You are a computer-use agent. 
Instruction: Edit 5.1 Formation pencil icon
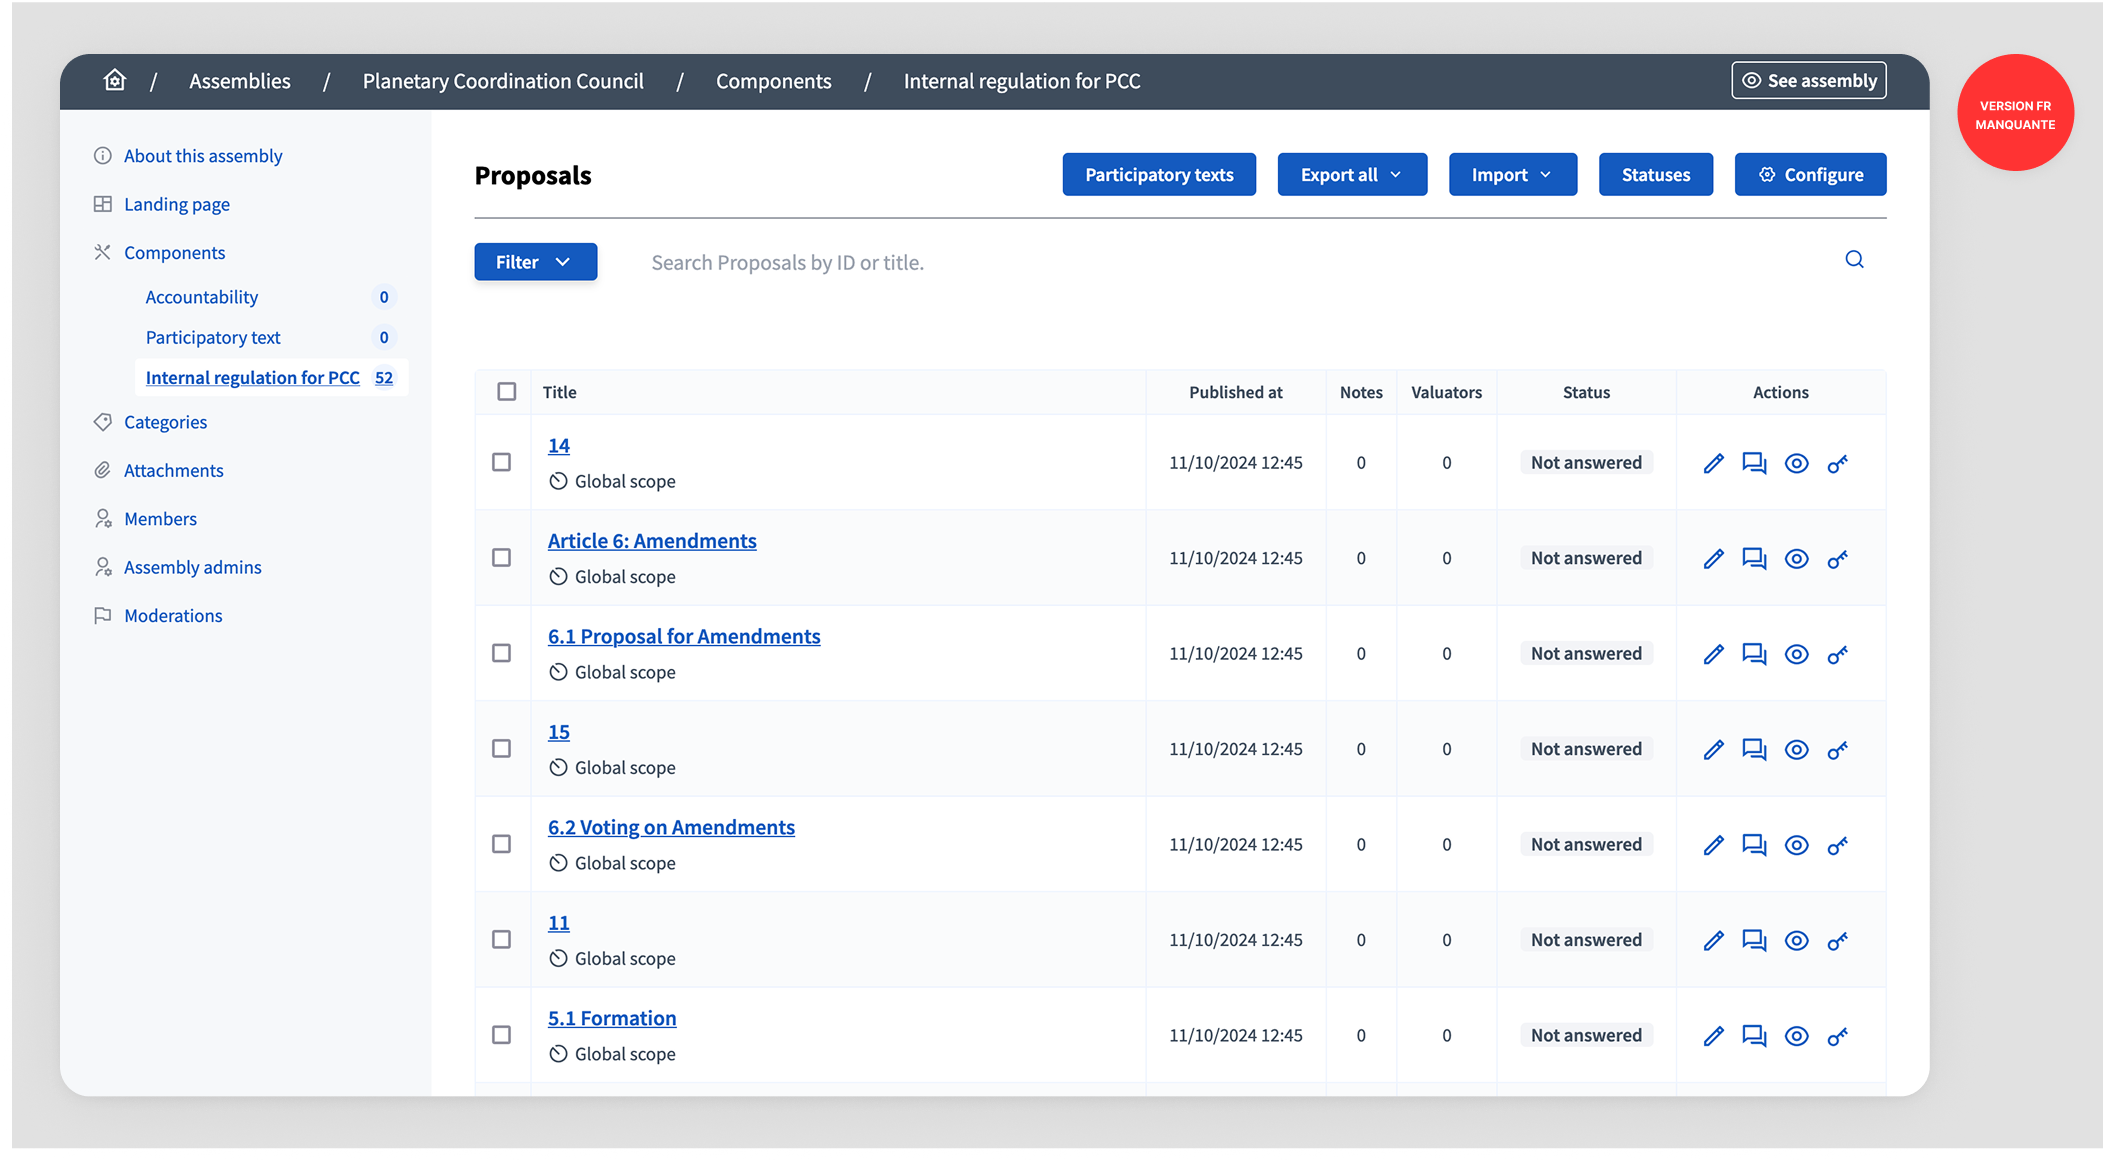[1713, 1036]
